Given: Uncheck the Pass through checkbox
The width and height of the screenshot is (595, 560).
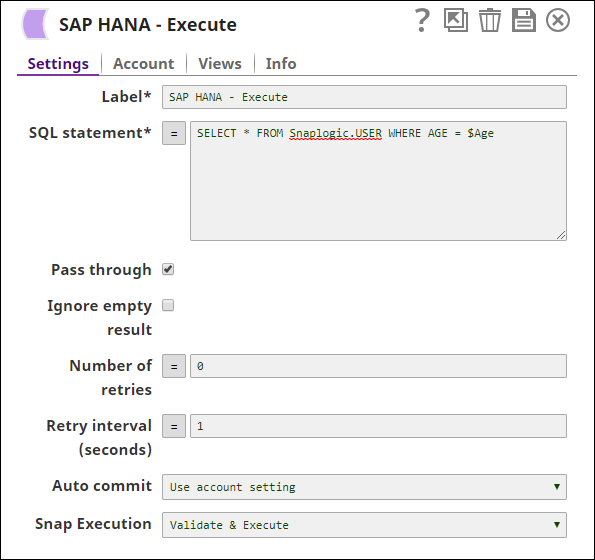Looking at the screenshot, I should click(168, 269).
